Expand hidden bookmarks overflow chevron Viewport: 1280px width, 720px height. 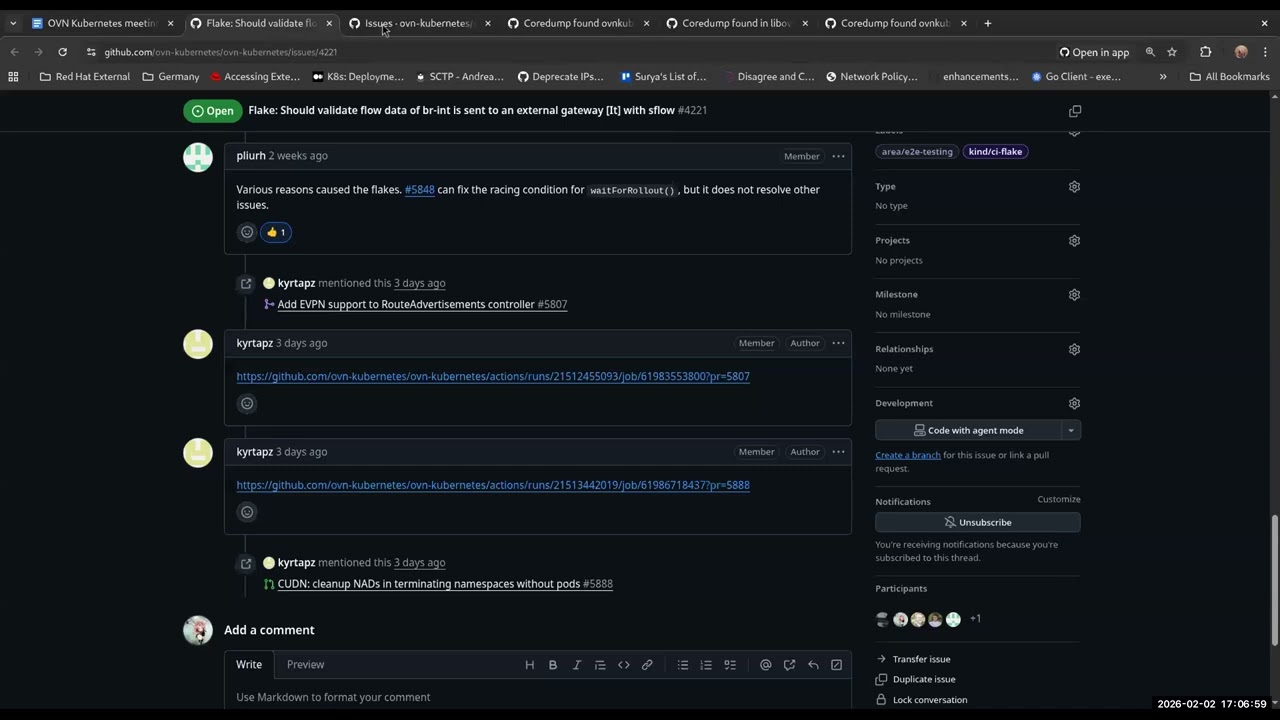point(1163,76)
